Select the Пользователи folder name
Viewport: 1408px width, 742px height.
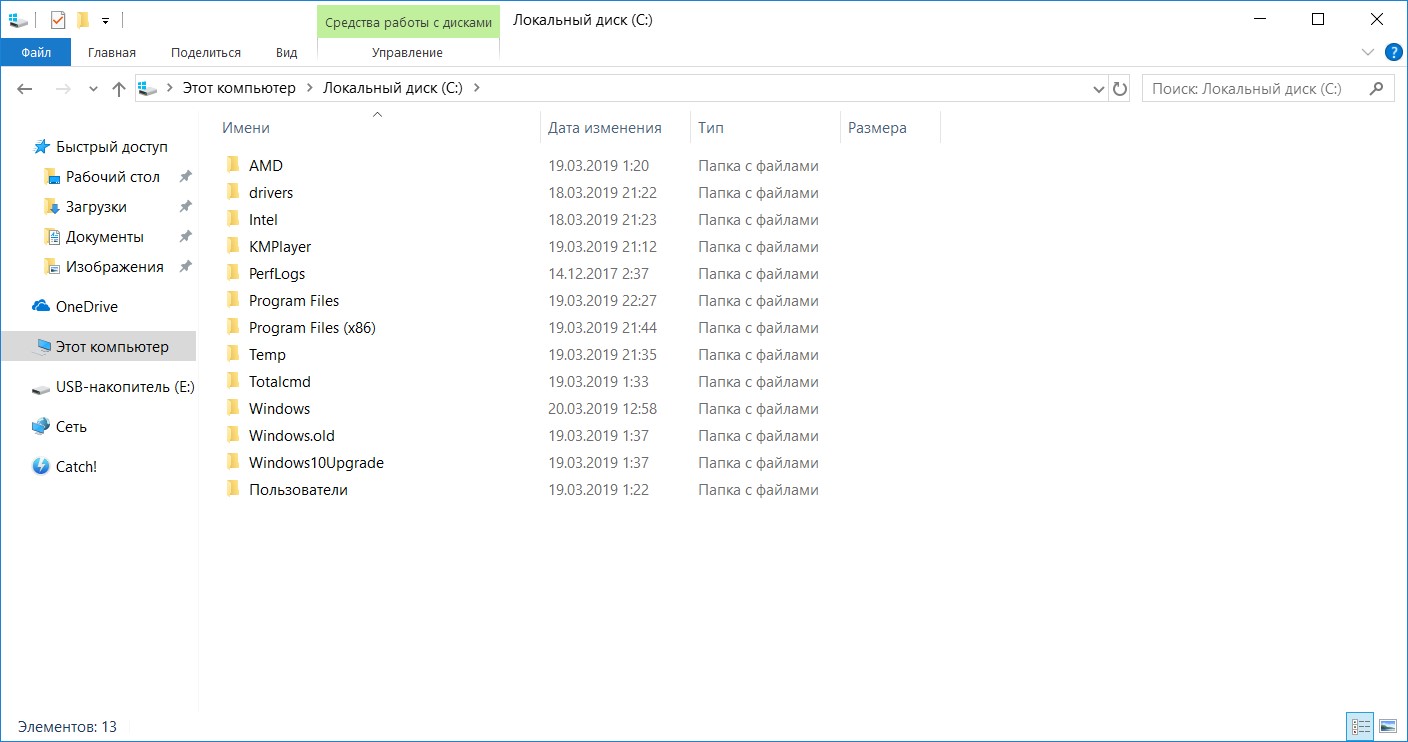point(298,490)
